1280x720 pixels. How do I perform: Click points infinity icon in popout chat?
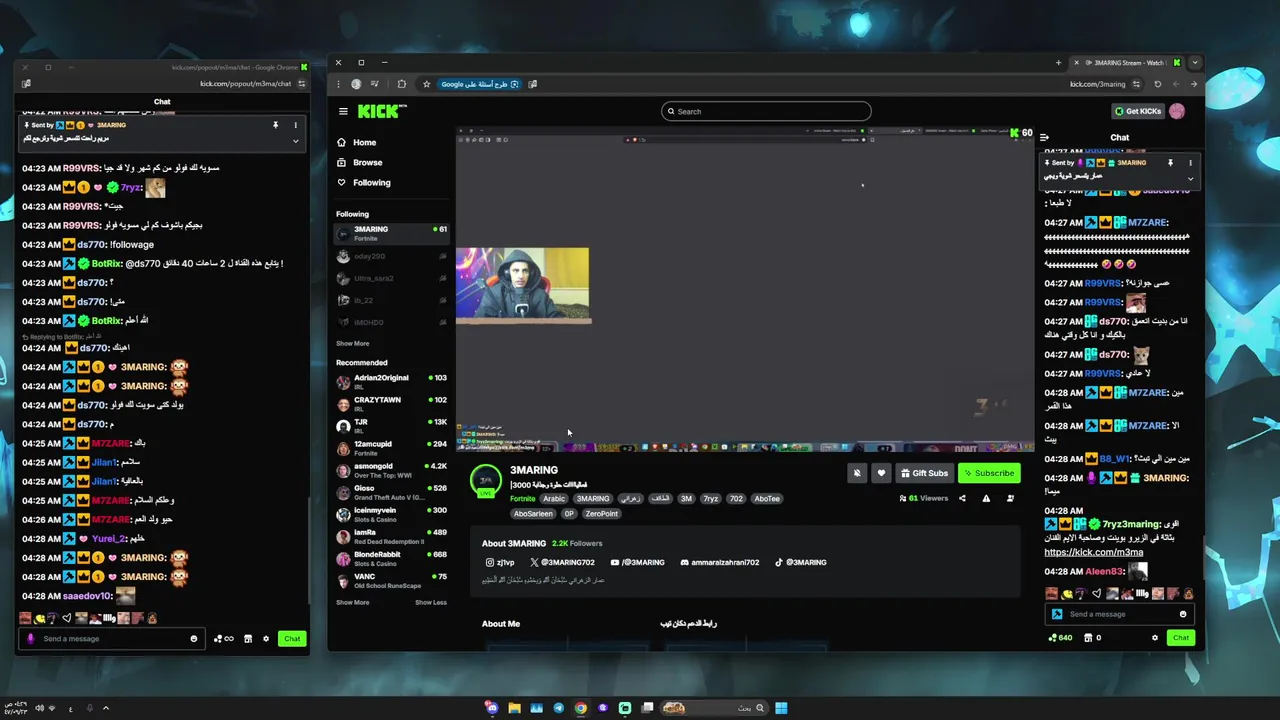click(223, 638)
